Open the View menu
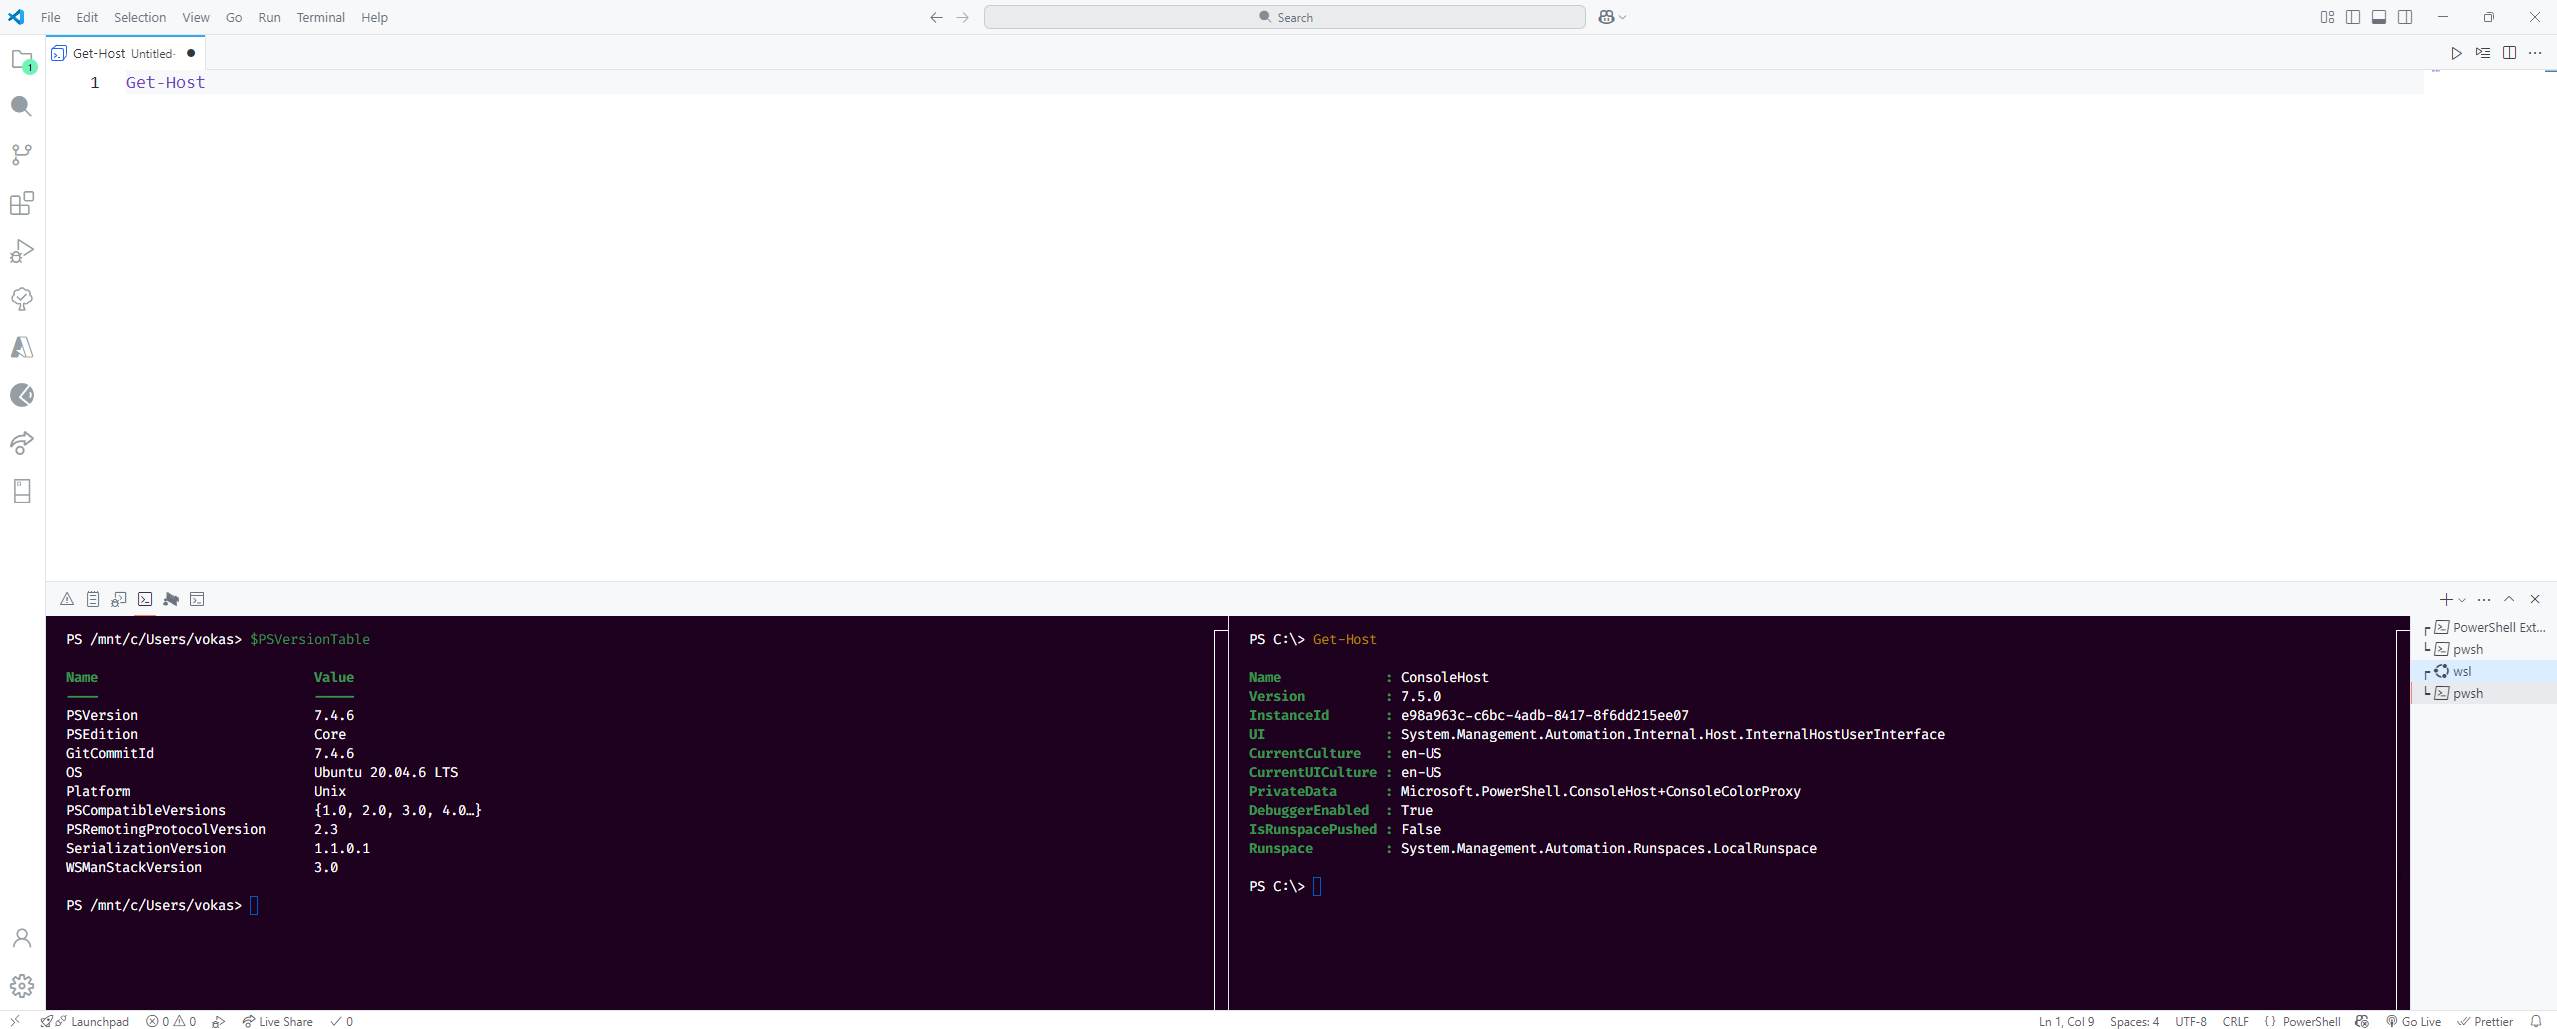The image size is (2557, 1029). [196, 17]
